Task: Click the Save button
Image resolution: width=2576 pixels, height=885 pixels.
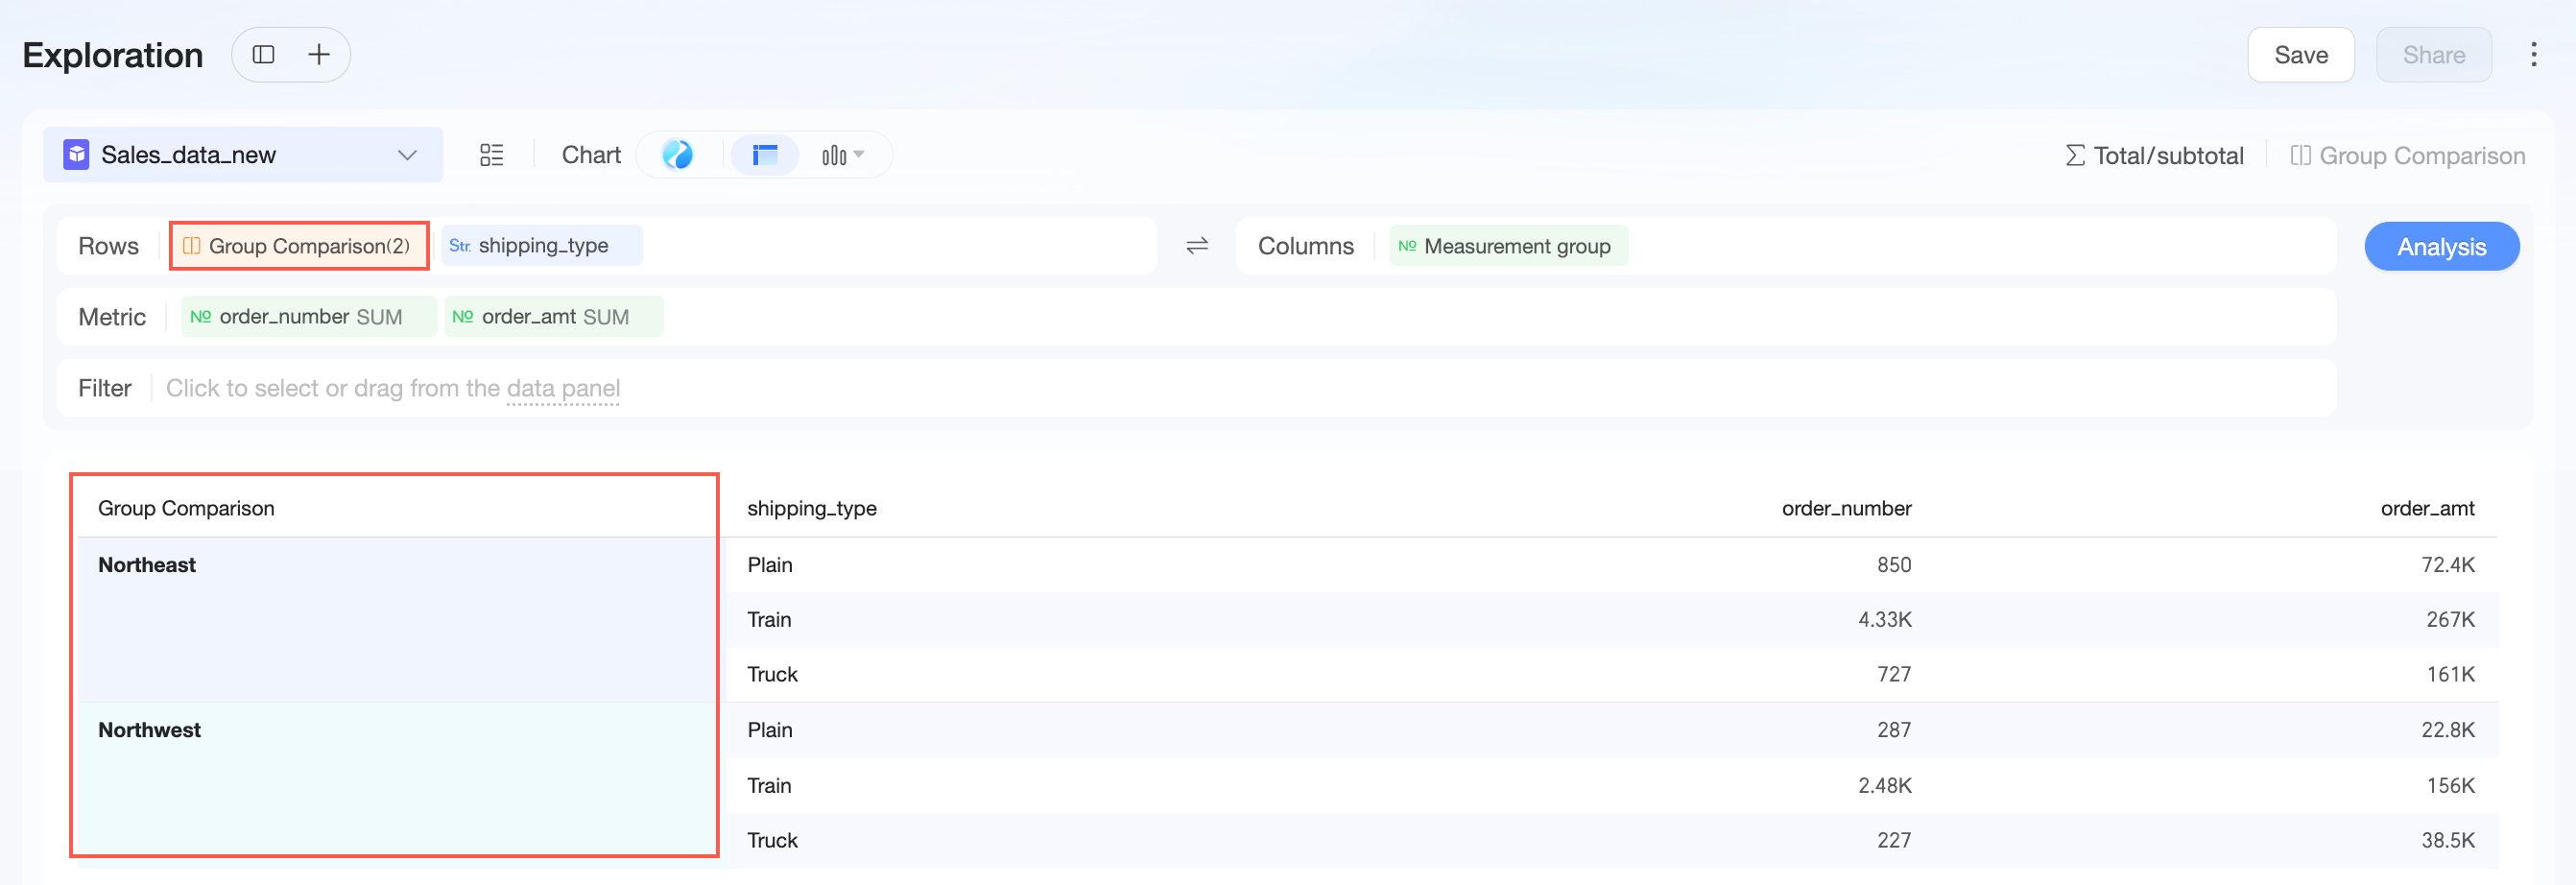Action: tap(2300, 55)
